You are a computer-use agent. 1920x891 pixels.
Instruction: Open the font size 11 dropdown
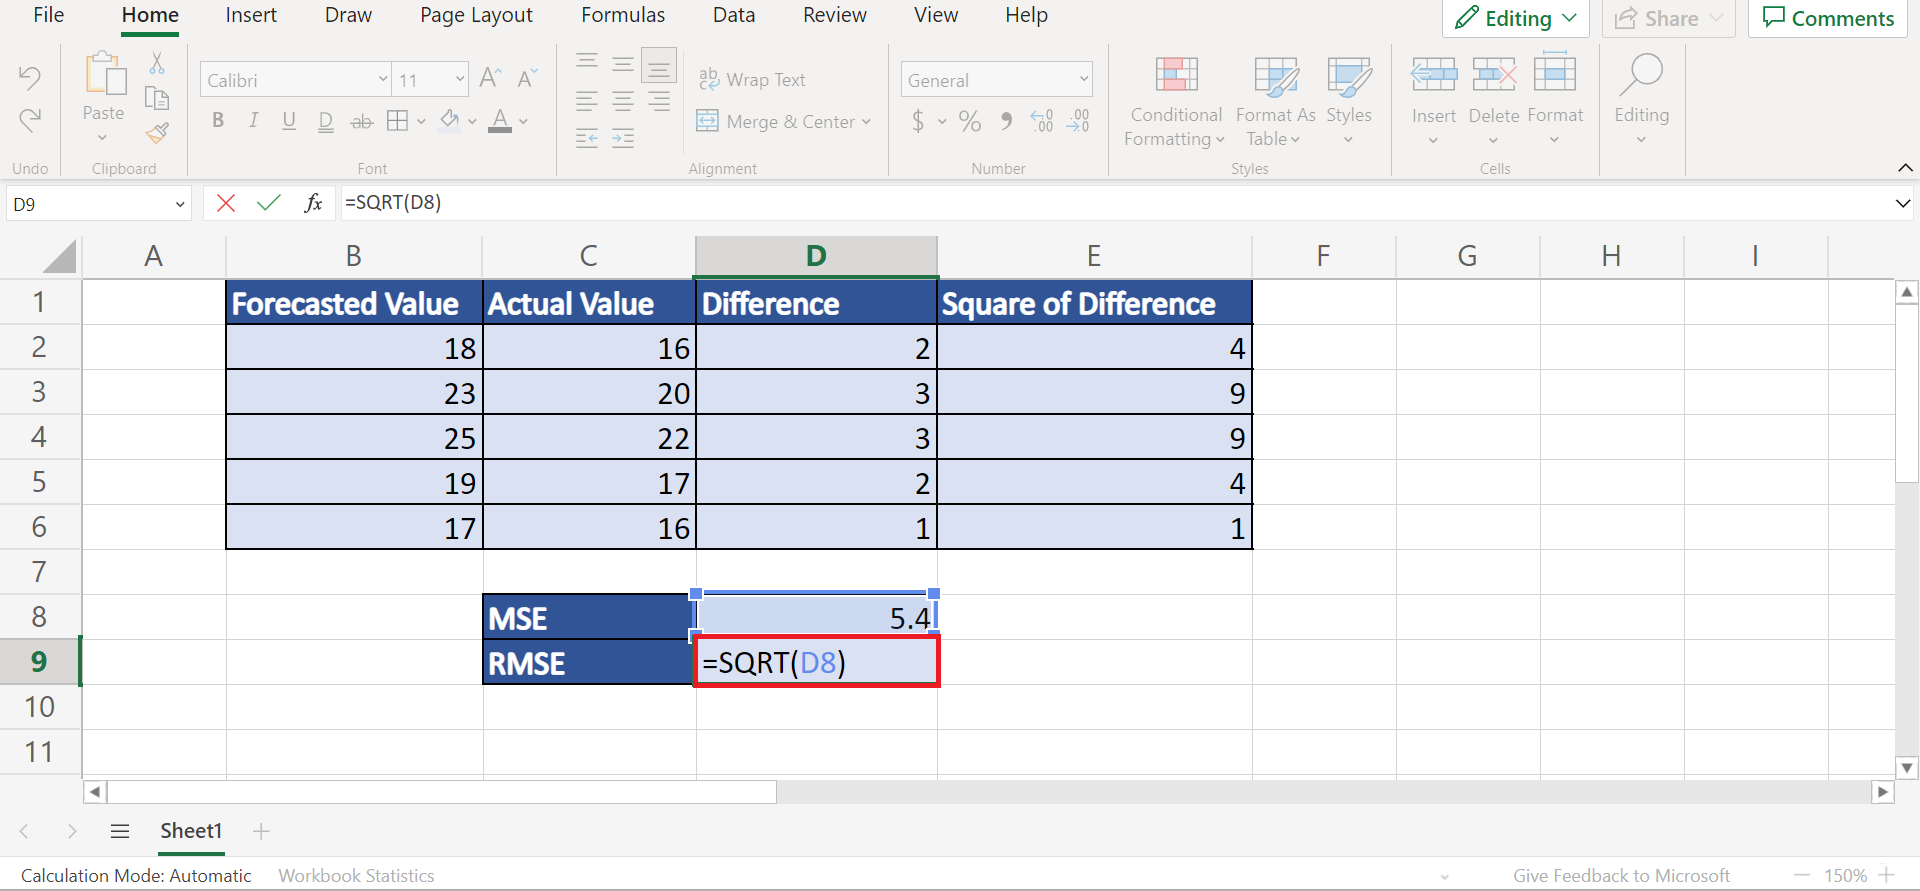coord(460,79)
